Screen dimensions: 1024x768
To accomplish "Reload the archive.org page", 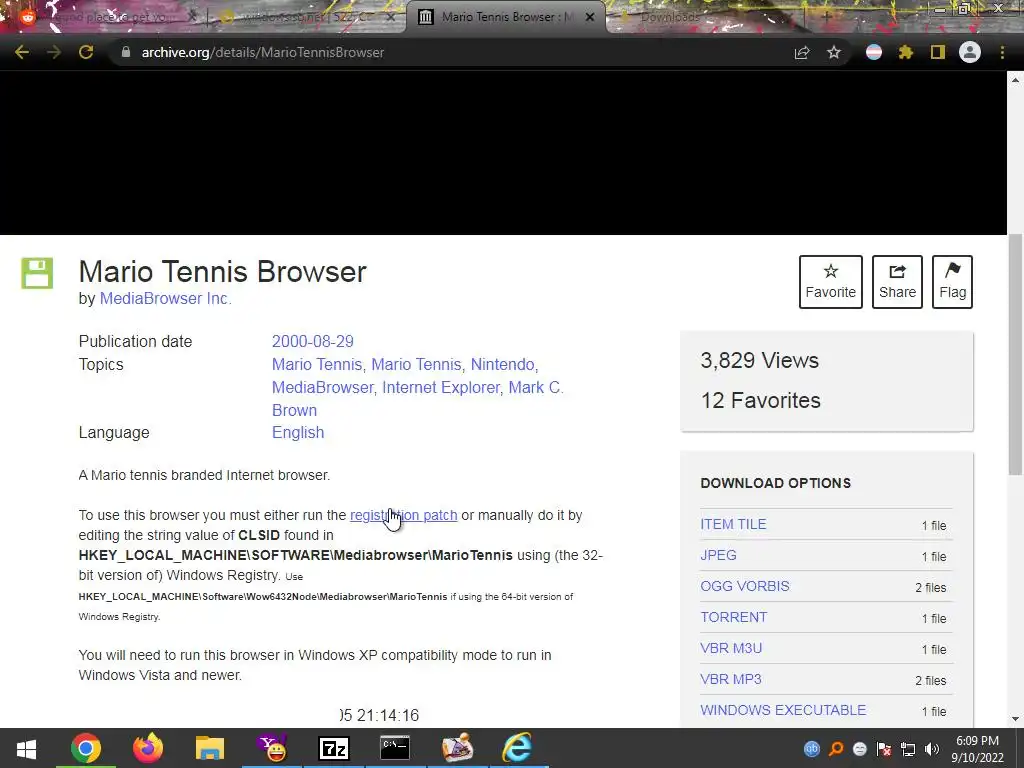I will click(x=86, y=52).
